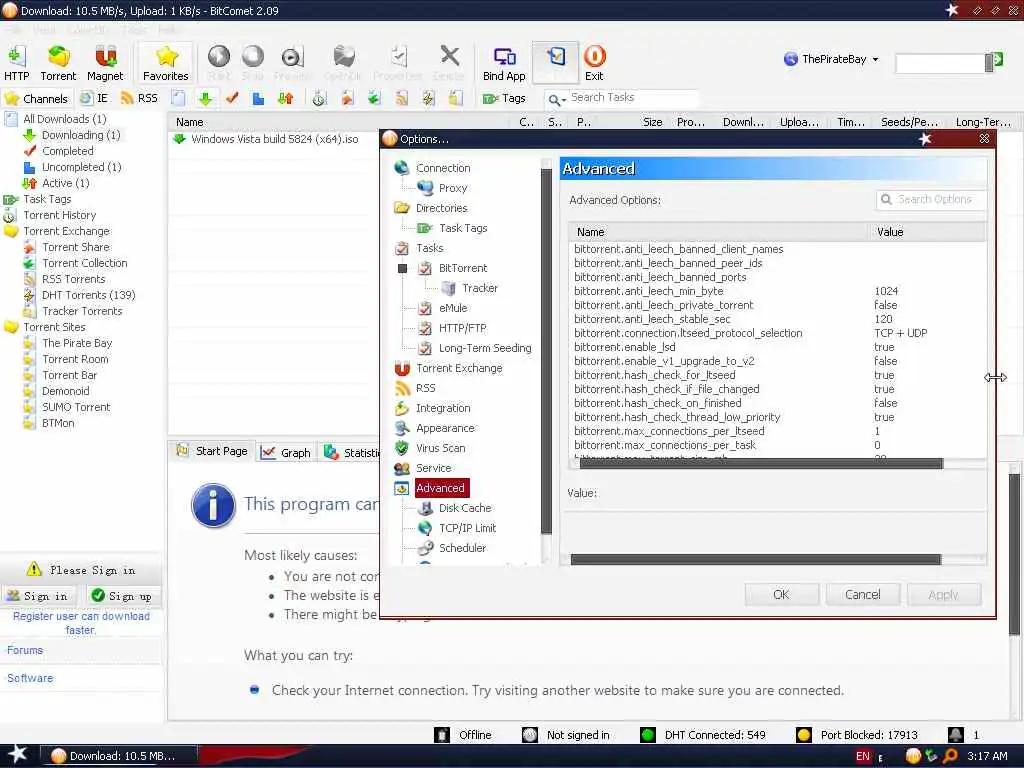This screenshot has width=1024, height=768.
Task: Select bittorrent.anti_leech_min_byte option row
Action: click(777, 291)
